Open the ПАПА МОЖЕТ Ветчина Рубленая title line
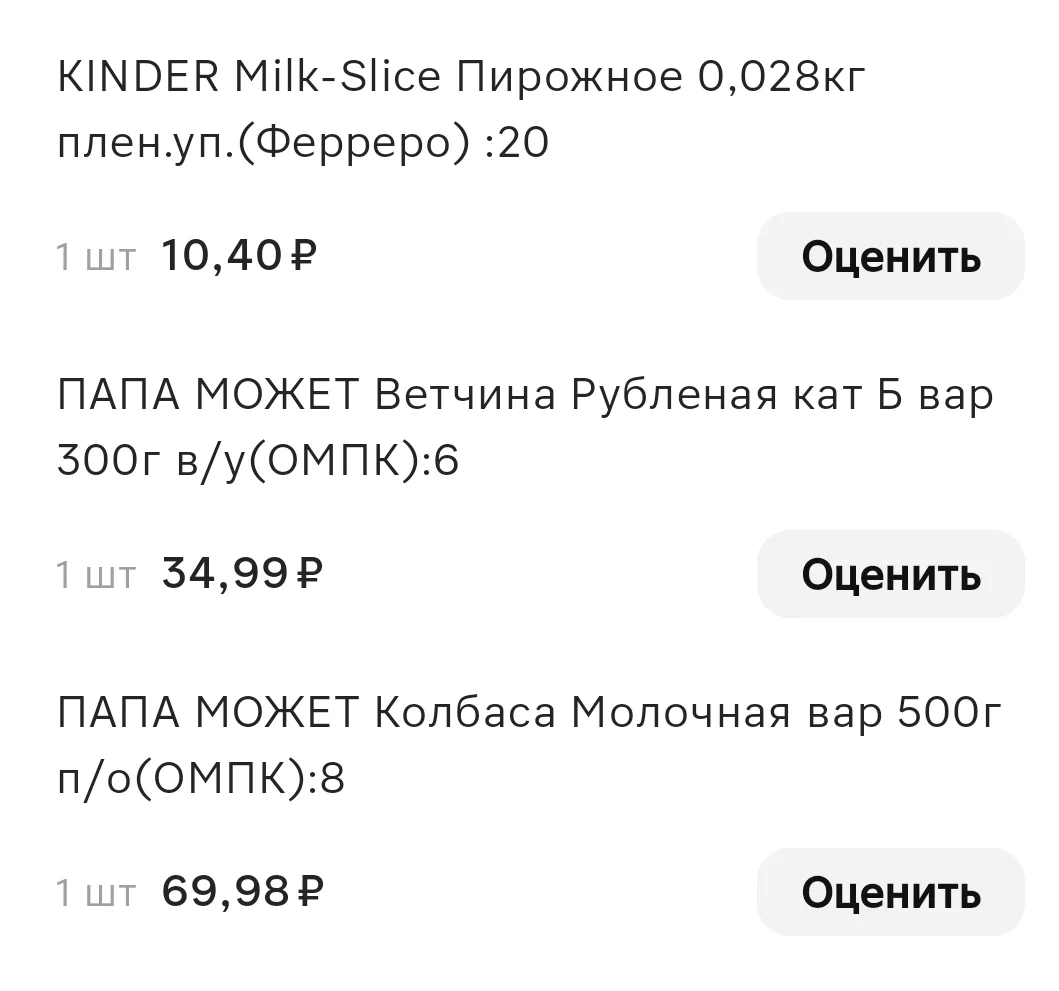Screen dimensions: 1059x991 [x=525, y=395]
